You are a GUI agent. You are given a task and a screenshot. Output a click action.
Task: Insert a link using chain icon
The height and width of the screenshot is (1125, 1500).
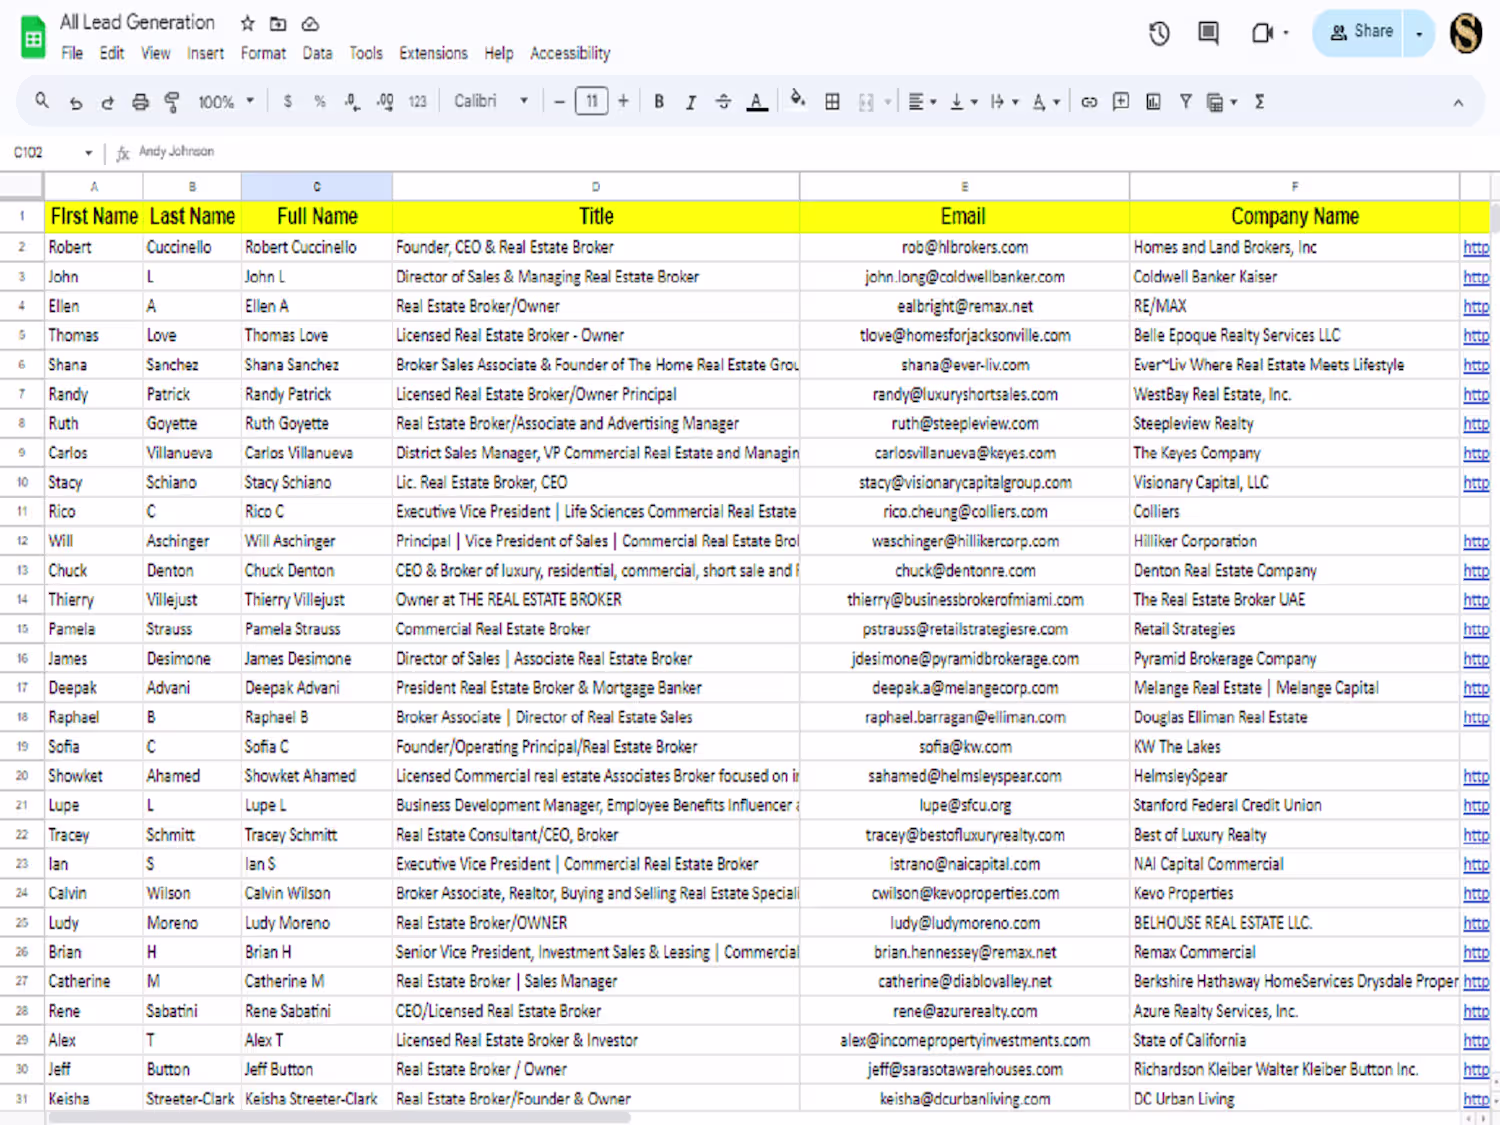pyautogui.click(x=1089, y=101)
